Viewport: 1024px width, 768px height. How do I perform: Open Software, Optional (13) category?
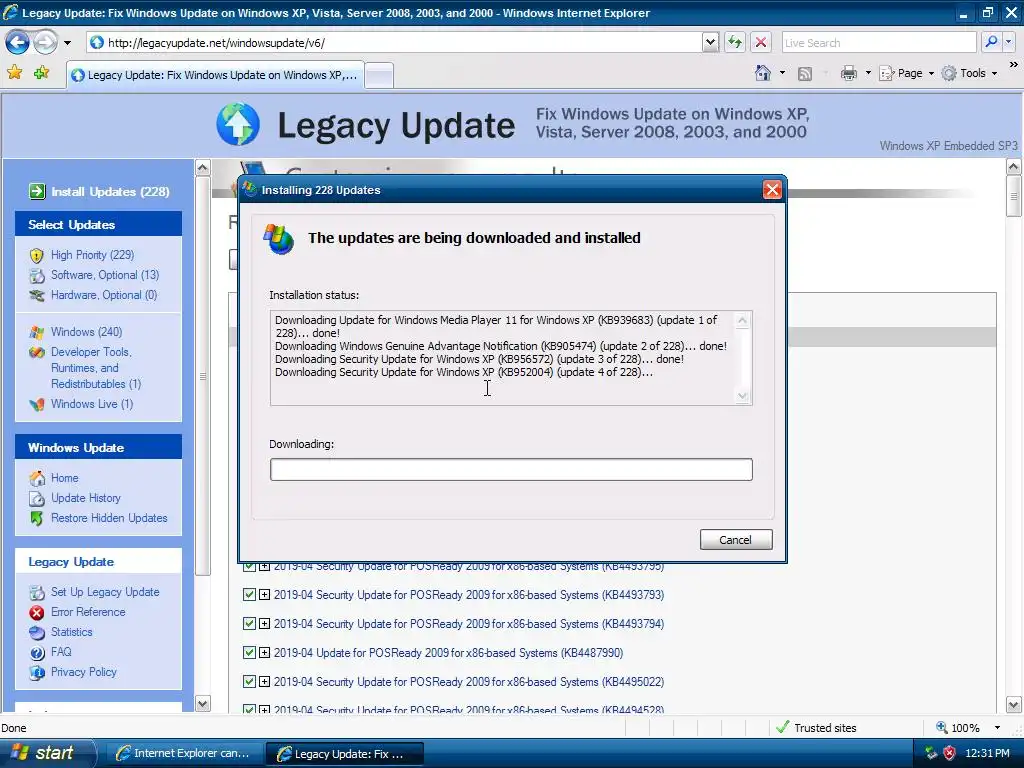pyautogui.click(x=105, y=275)
